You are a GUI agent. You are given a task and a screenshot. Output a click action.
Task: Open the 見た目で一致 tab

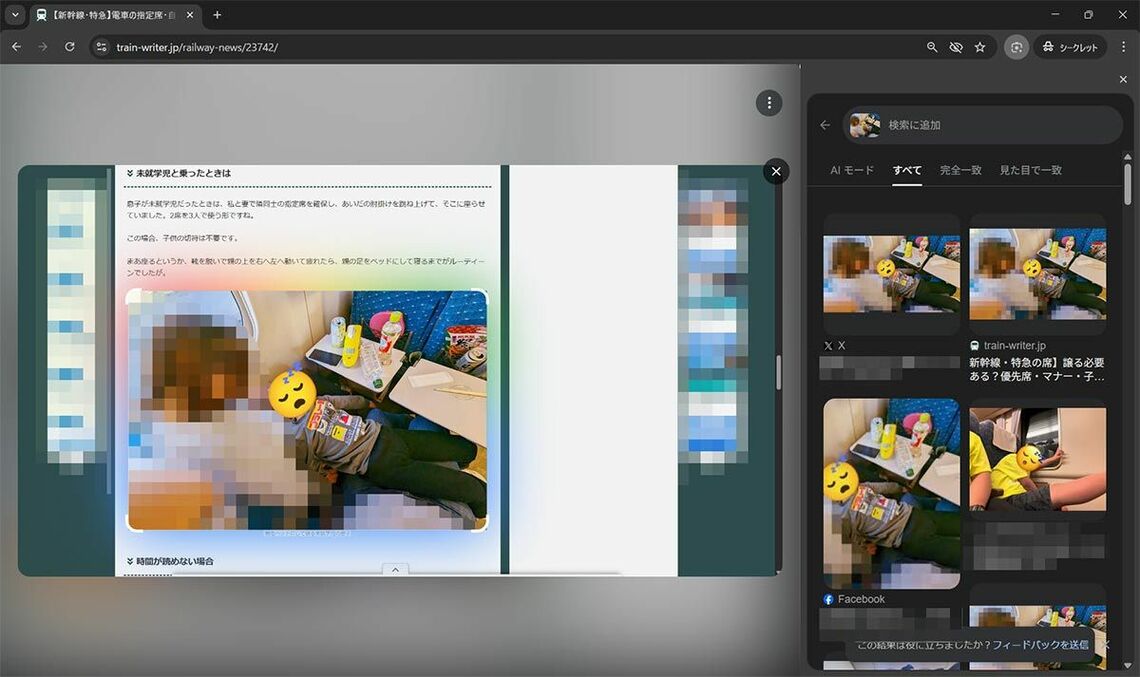coord(1031,170)
